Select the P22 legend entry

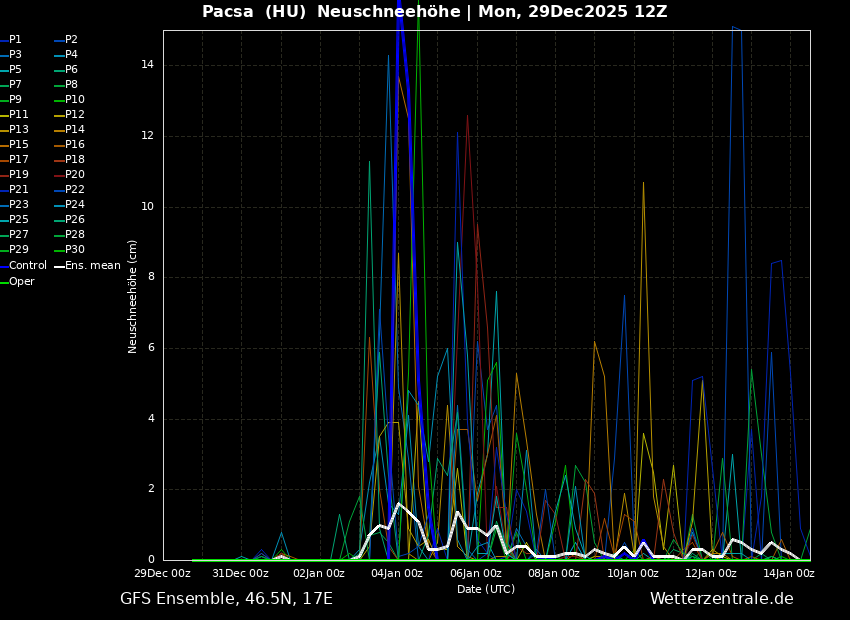pos(74,190)
